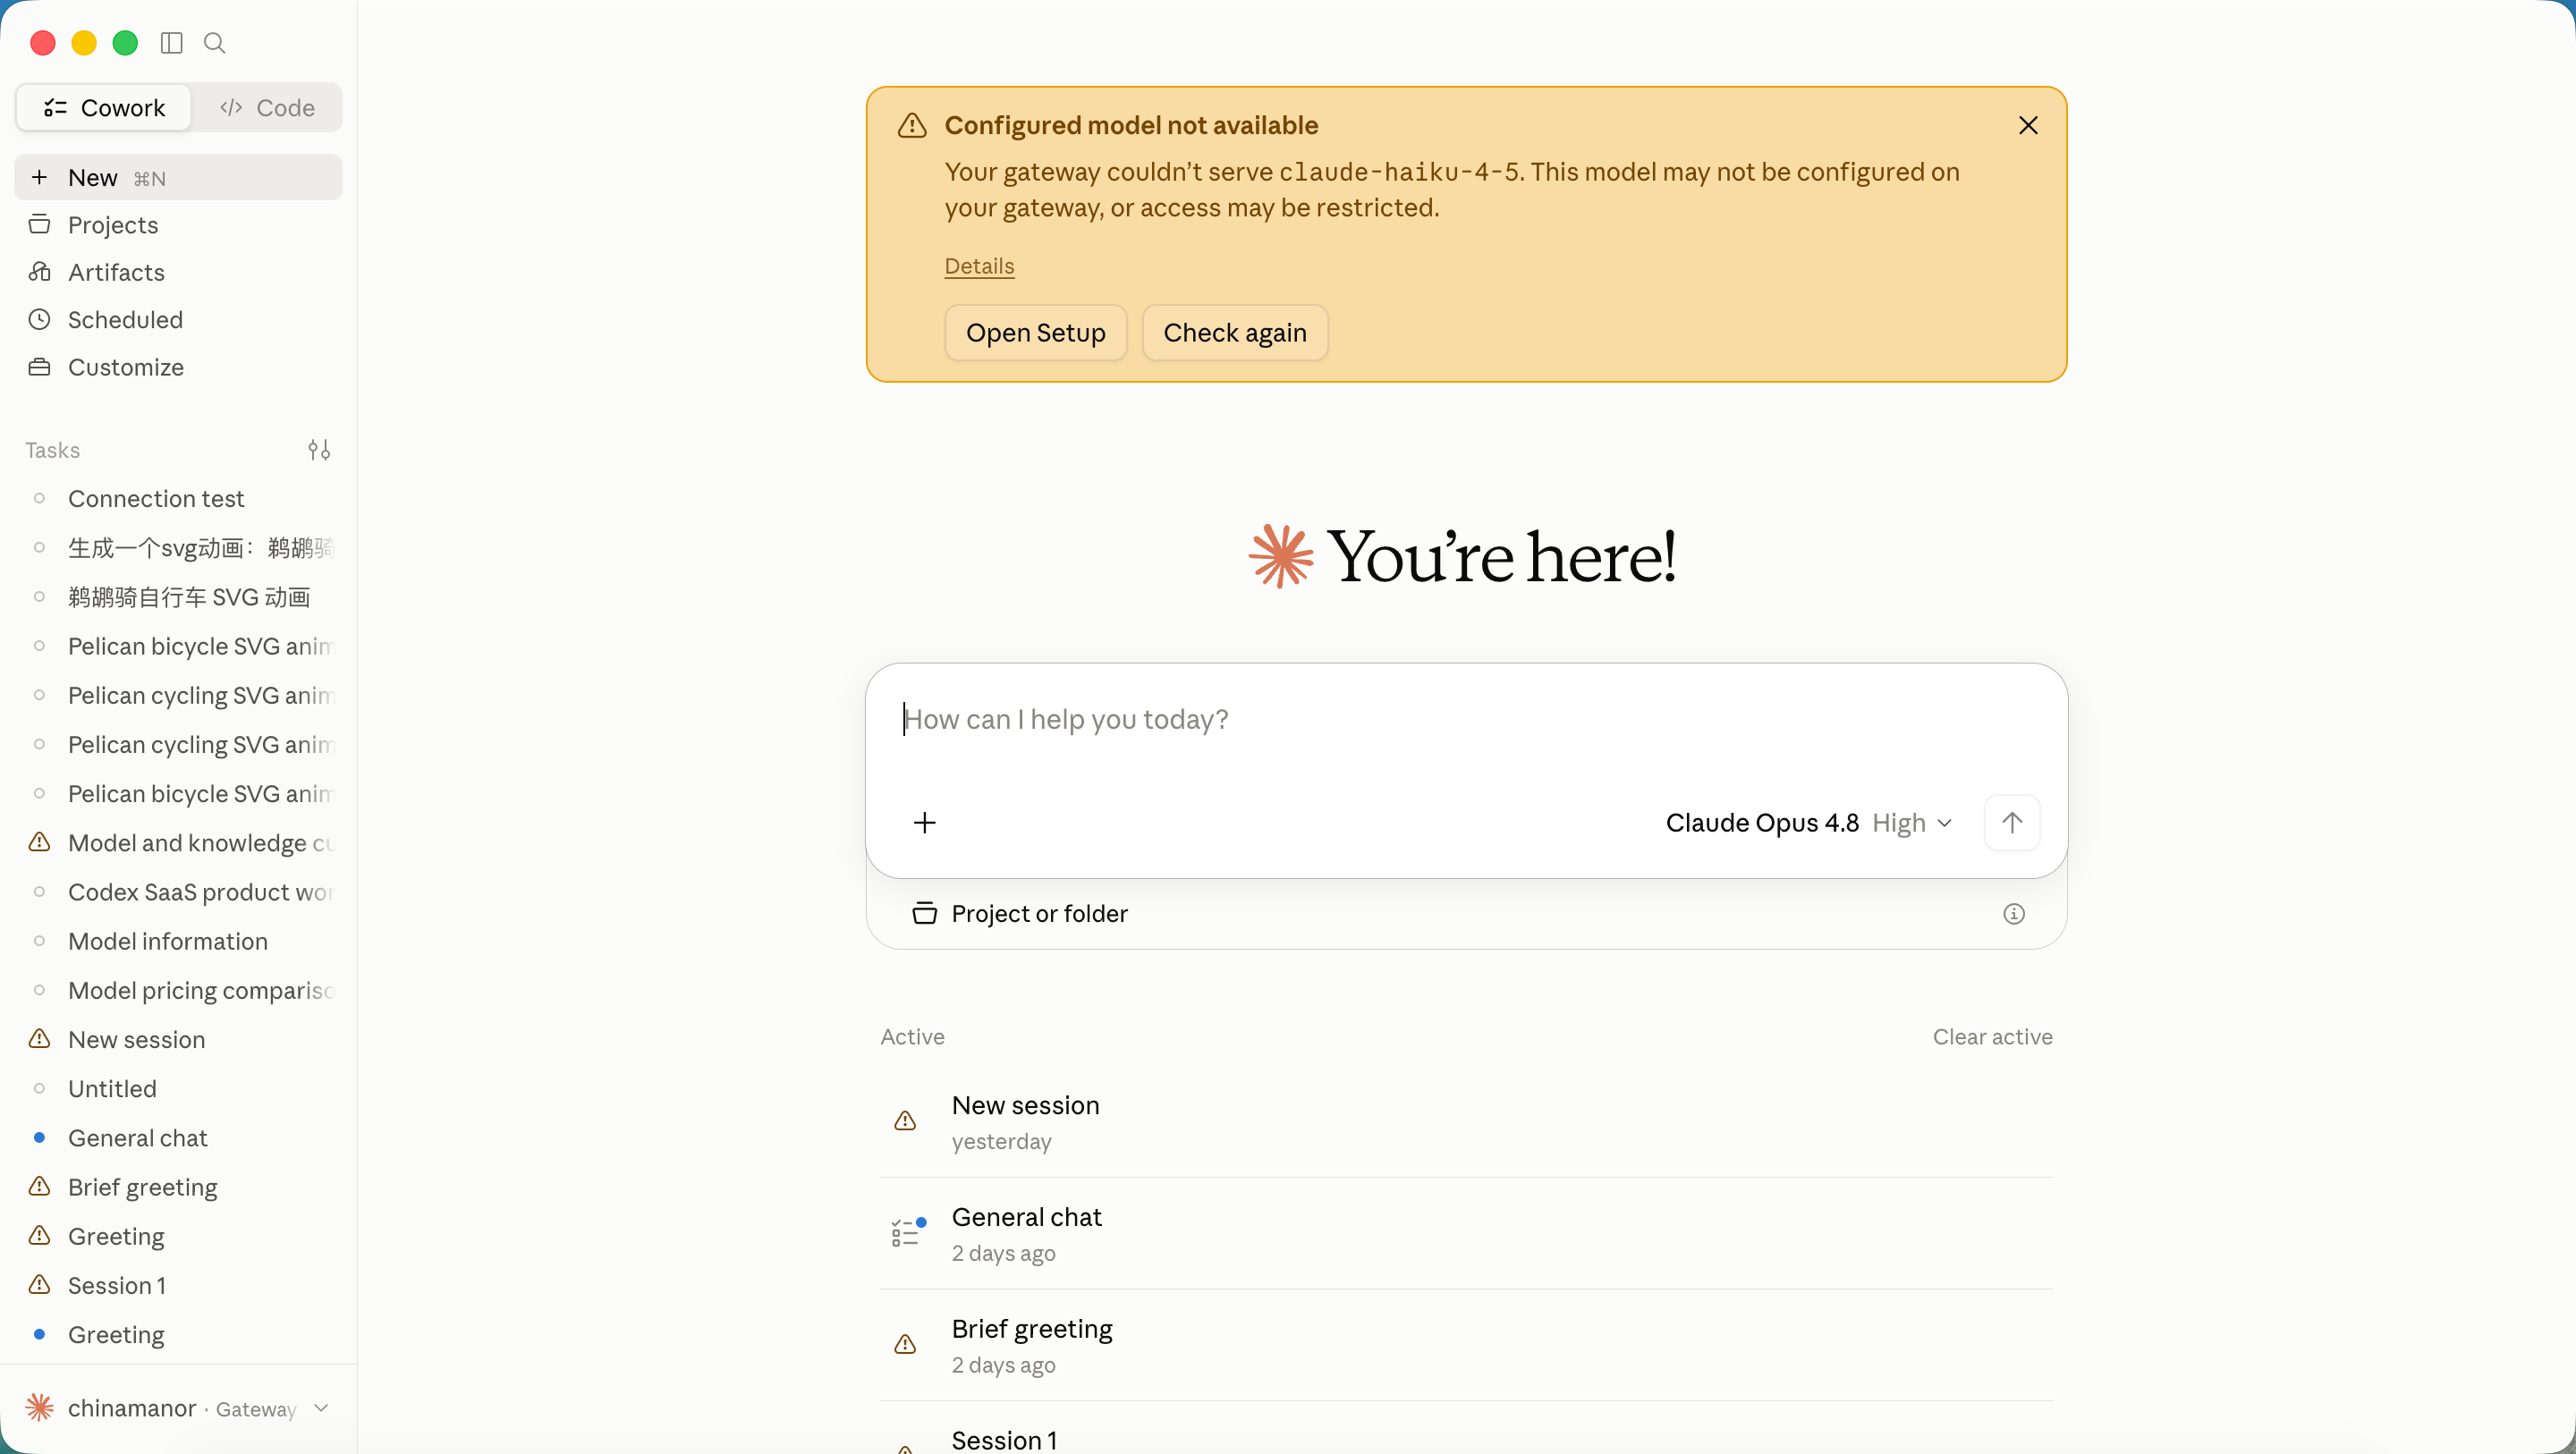Open the New session entry from yesterday

click(x=1466, y=1122)
